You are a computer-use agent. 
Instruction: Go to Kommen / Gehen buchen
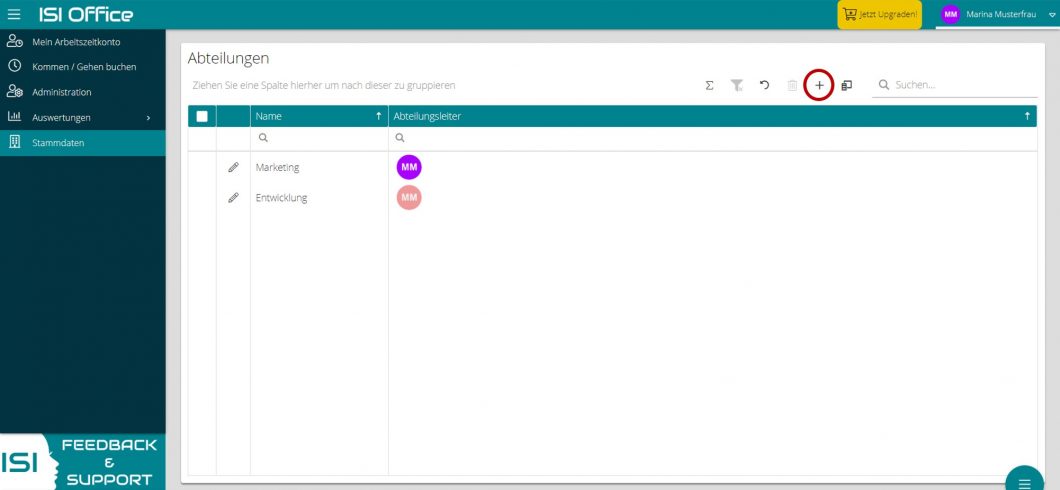pos(82,67)
